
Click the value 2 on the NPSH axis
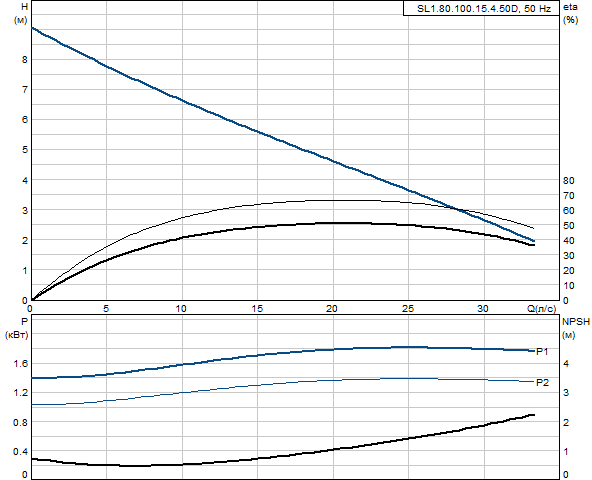click(566, 422)
